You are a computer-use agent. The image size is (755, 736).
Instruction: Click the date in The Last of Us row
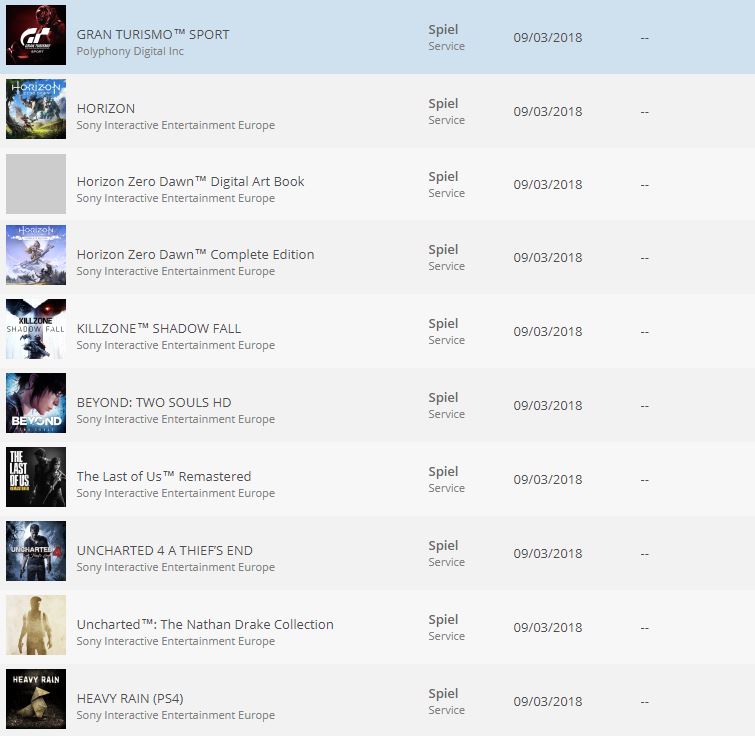547,479
